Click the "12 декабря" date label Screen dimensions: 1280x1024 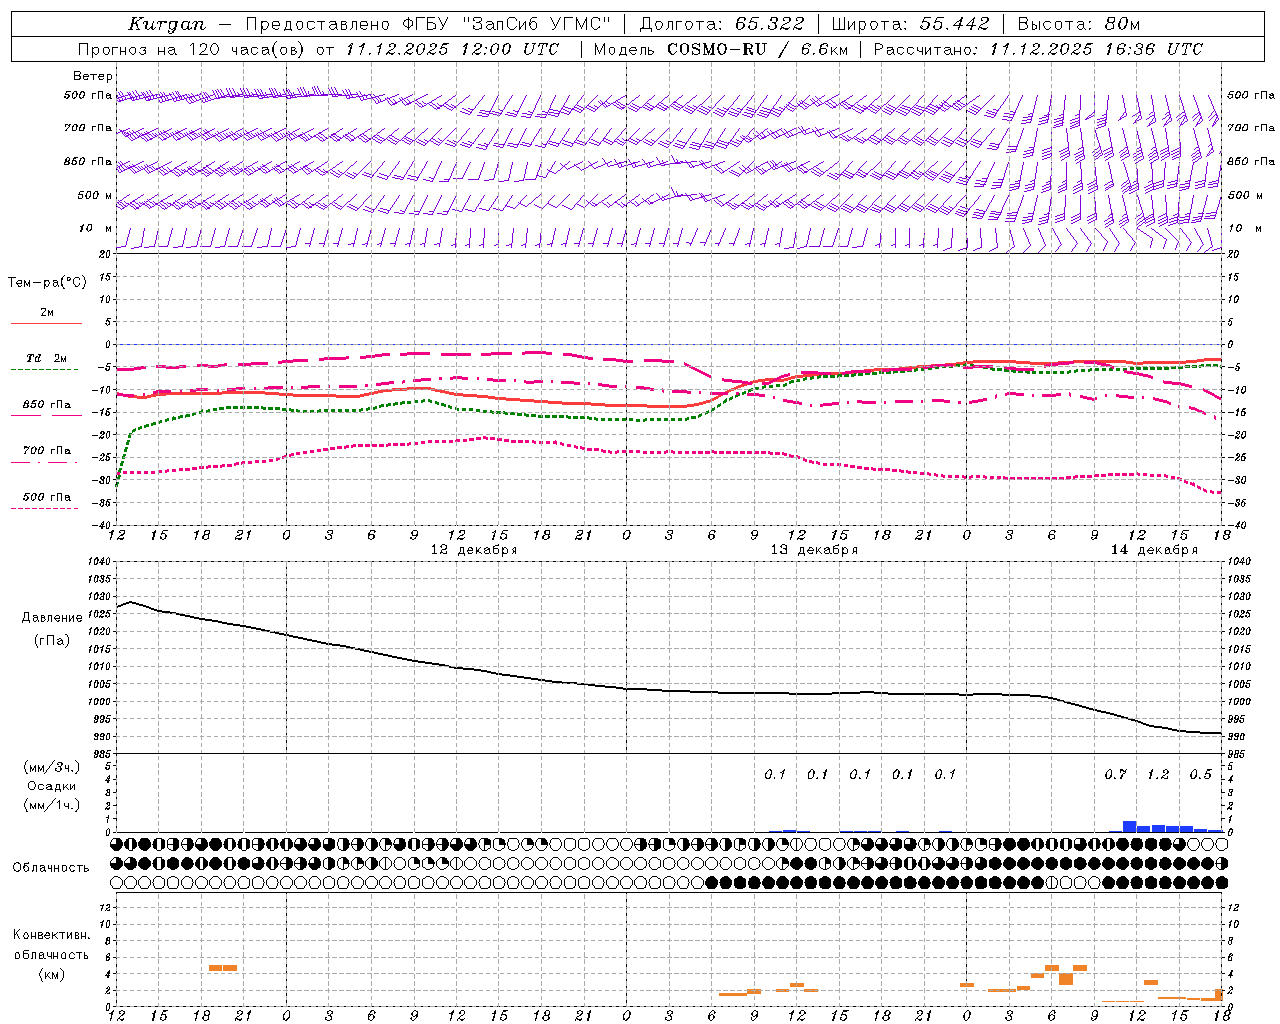(474, 550)
